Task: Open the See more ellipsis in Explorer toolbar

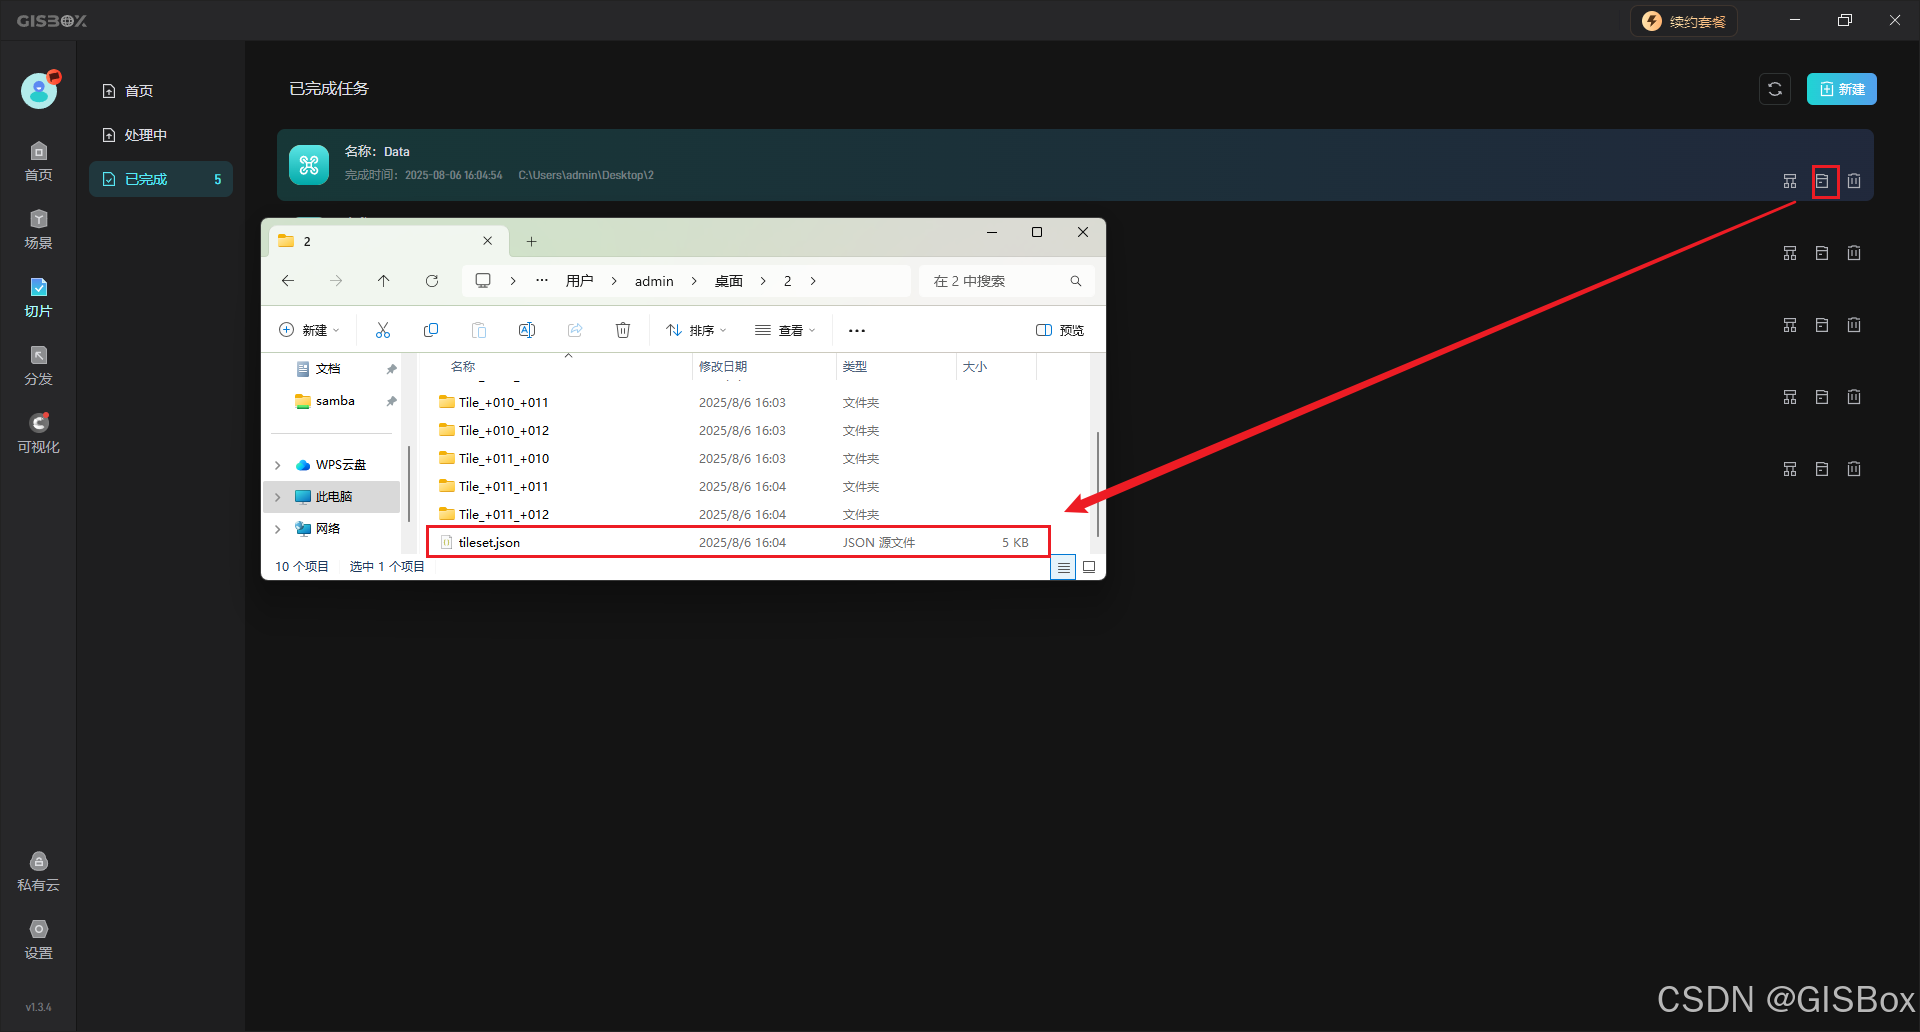Action: 857,330
